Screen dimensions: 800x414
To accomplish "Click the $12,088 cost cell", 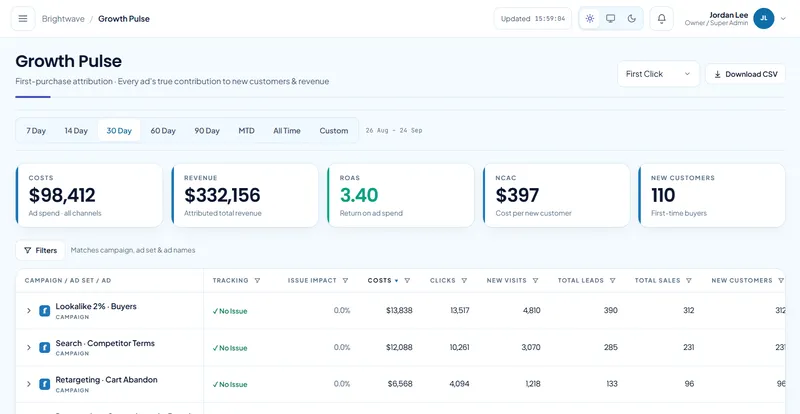I will click(x=399, y=347).
